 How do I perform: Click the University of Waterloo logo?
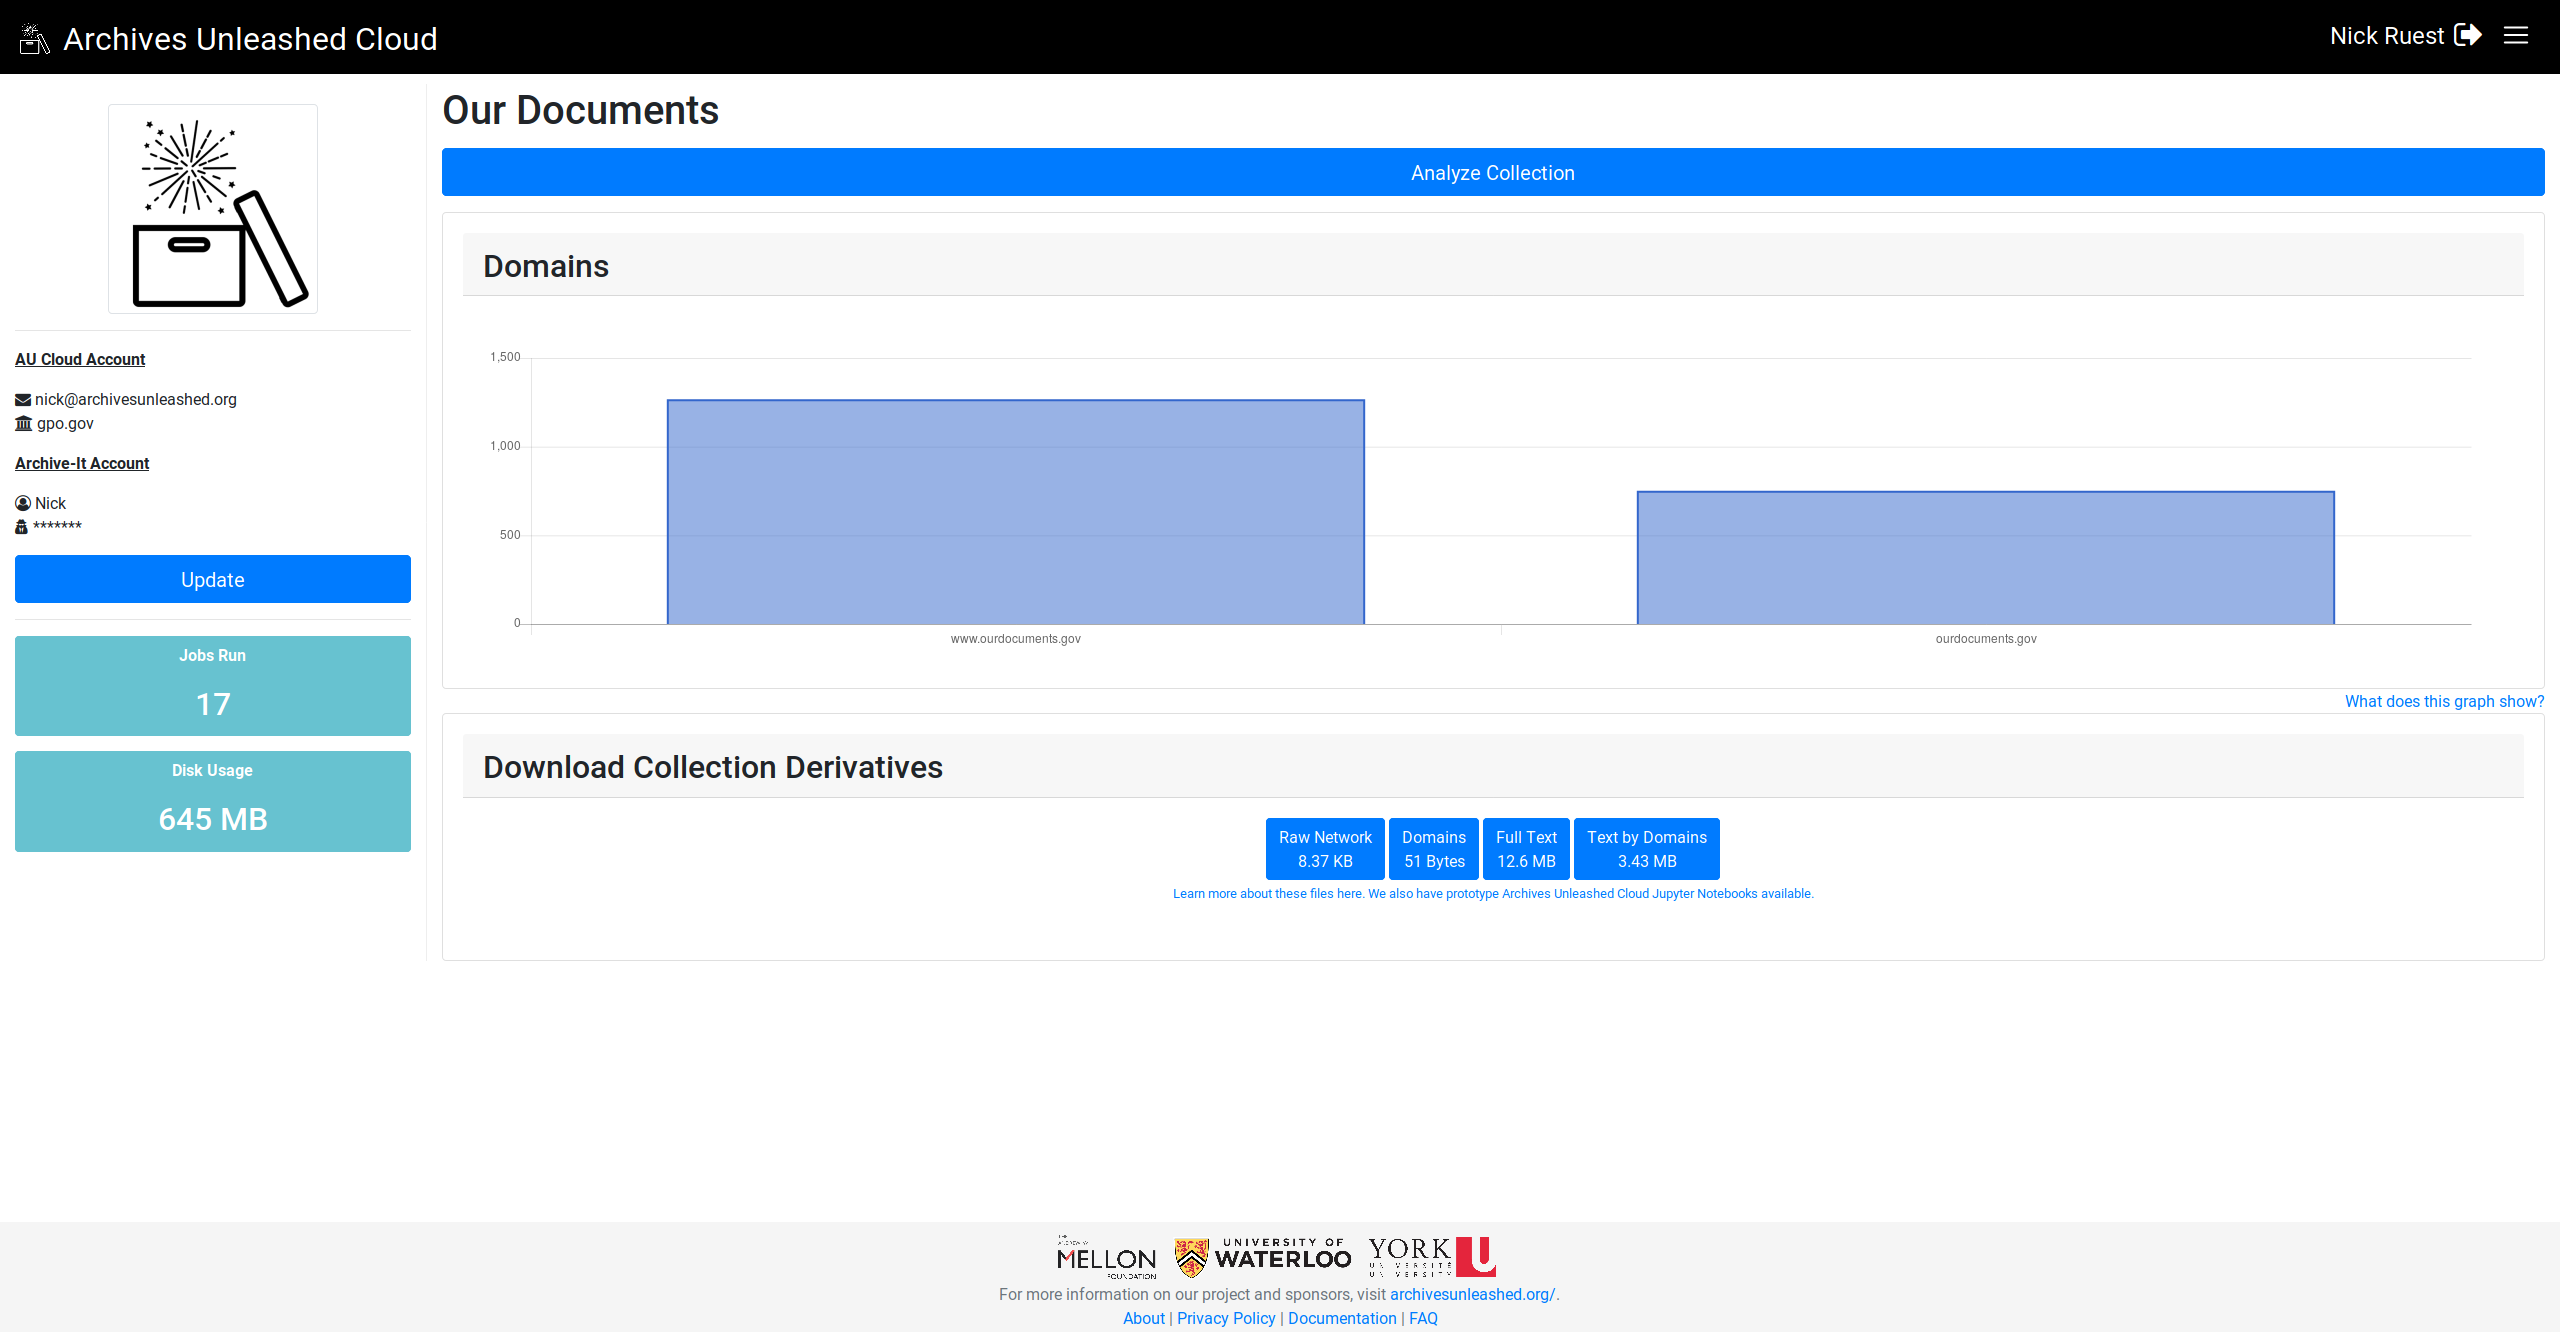point(1263,1257)
